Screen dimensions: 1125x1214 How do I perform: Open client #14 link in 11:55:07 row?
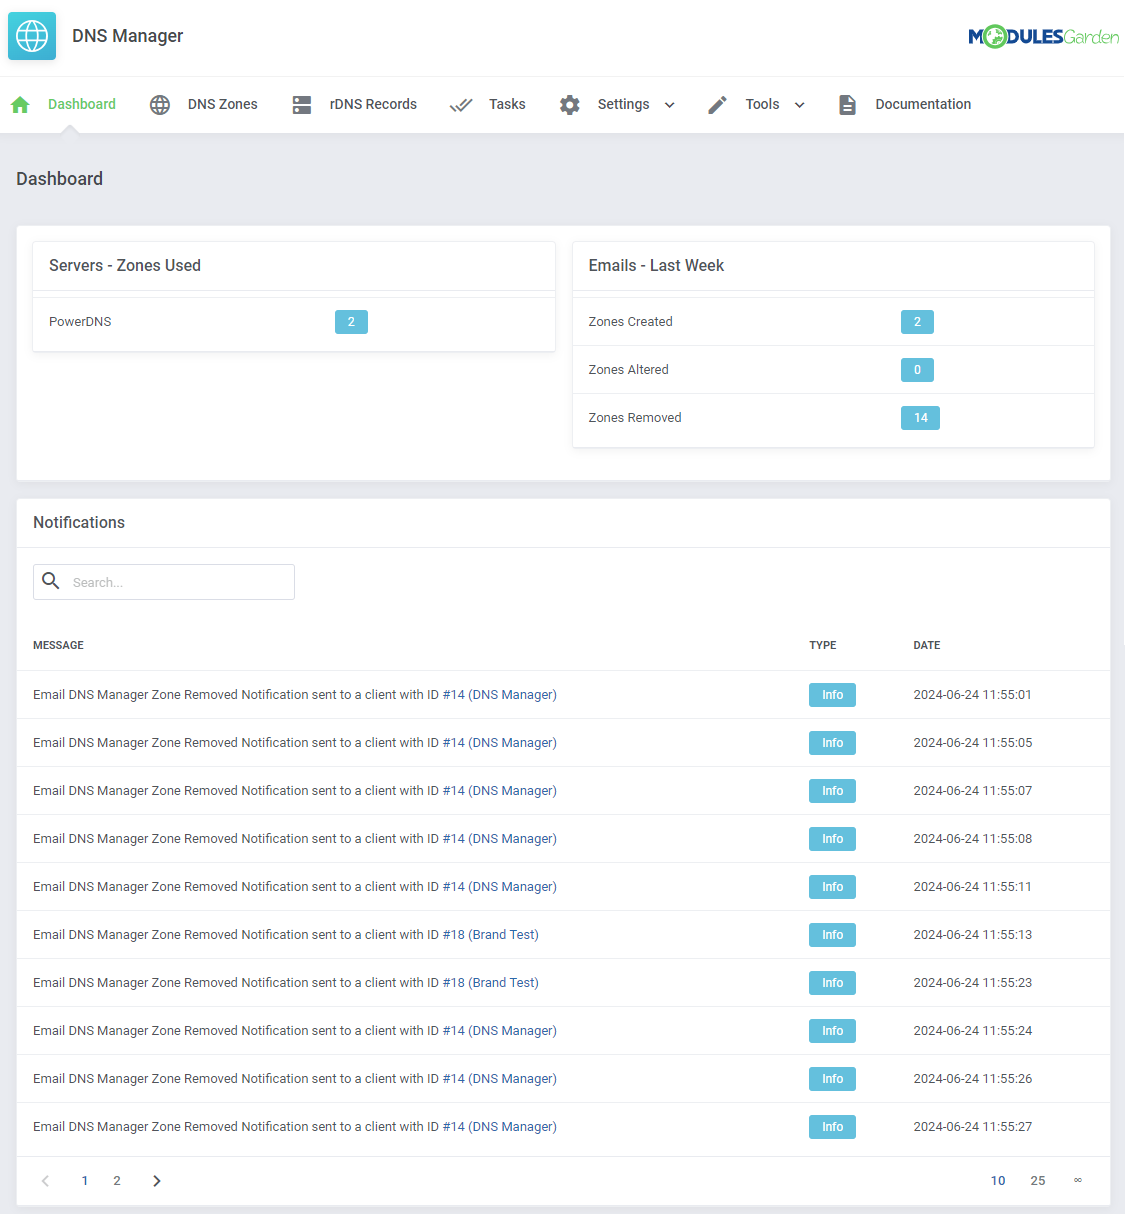click(499, 791)
